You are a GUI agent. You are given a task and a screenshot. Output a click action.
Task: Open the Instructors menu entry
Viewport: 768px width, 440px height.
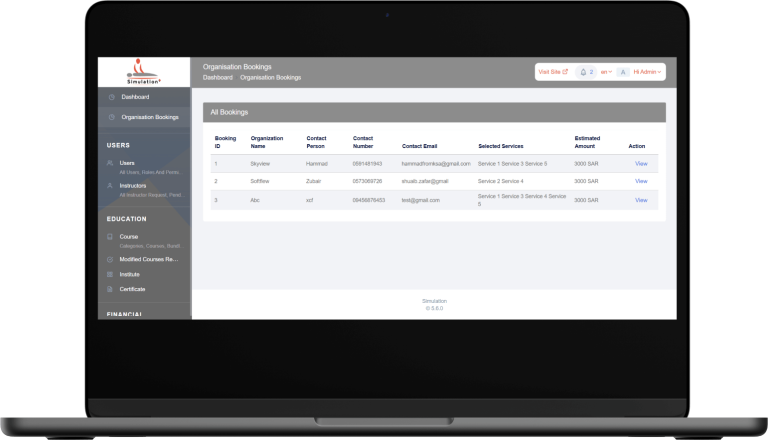point(133,186)
